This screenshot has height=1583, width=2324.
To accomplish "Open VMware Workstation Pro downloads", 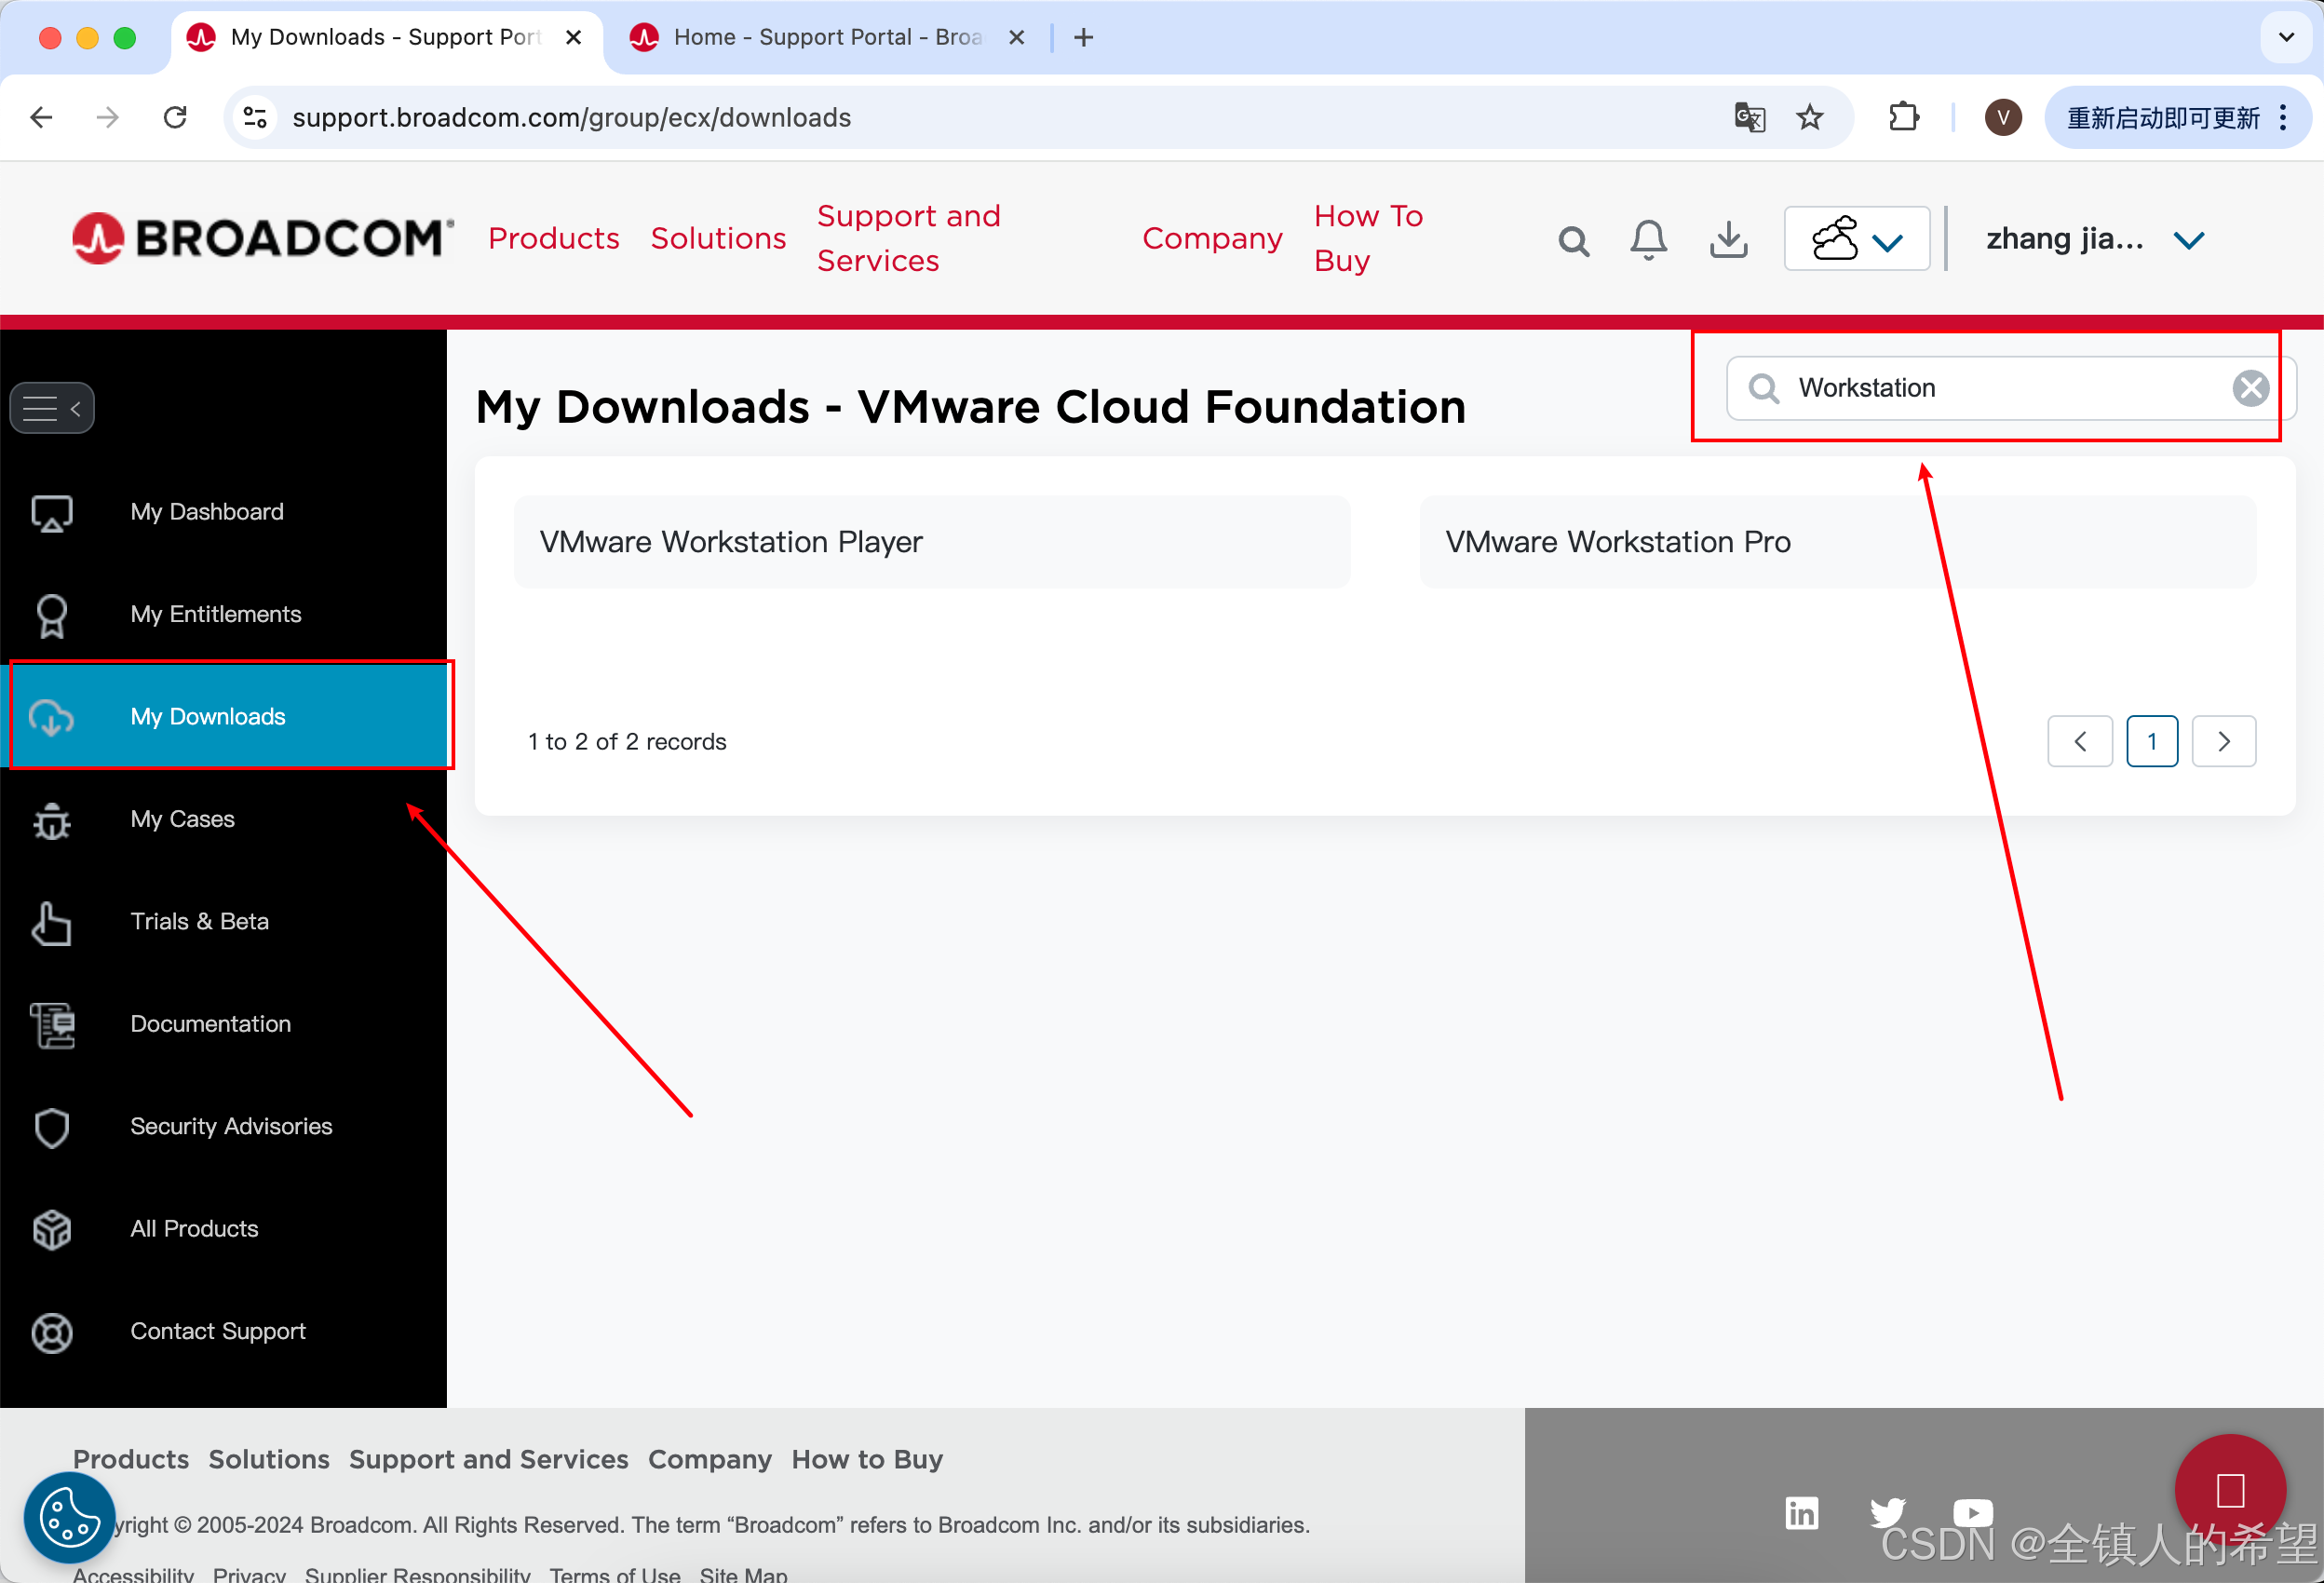I will [x=1838, y=542].
